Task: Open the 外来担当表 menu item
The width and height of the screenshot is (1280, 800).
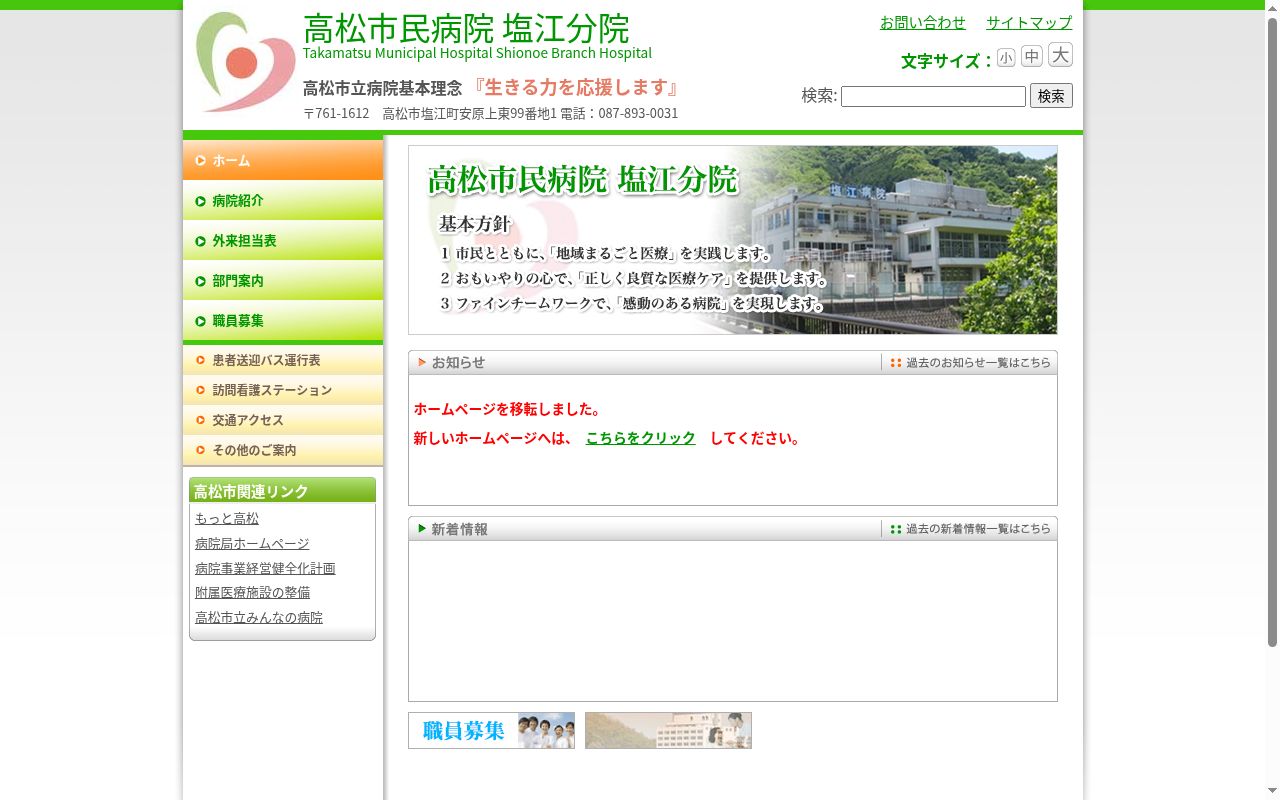Action: tap(283, 240)
